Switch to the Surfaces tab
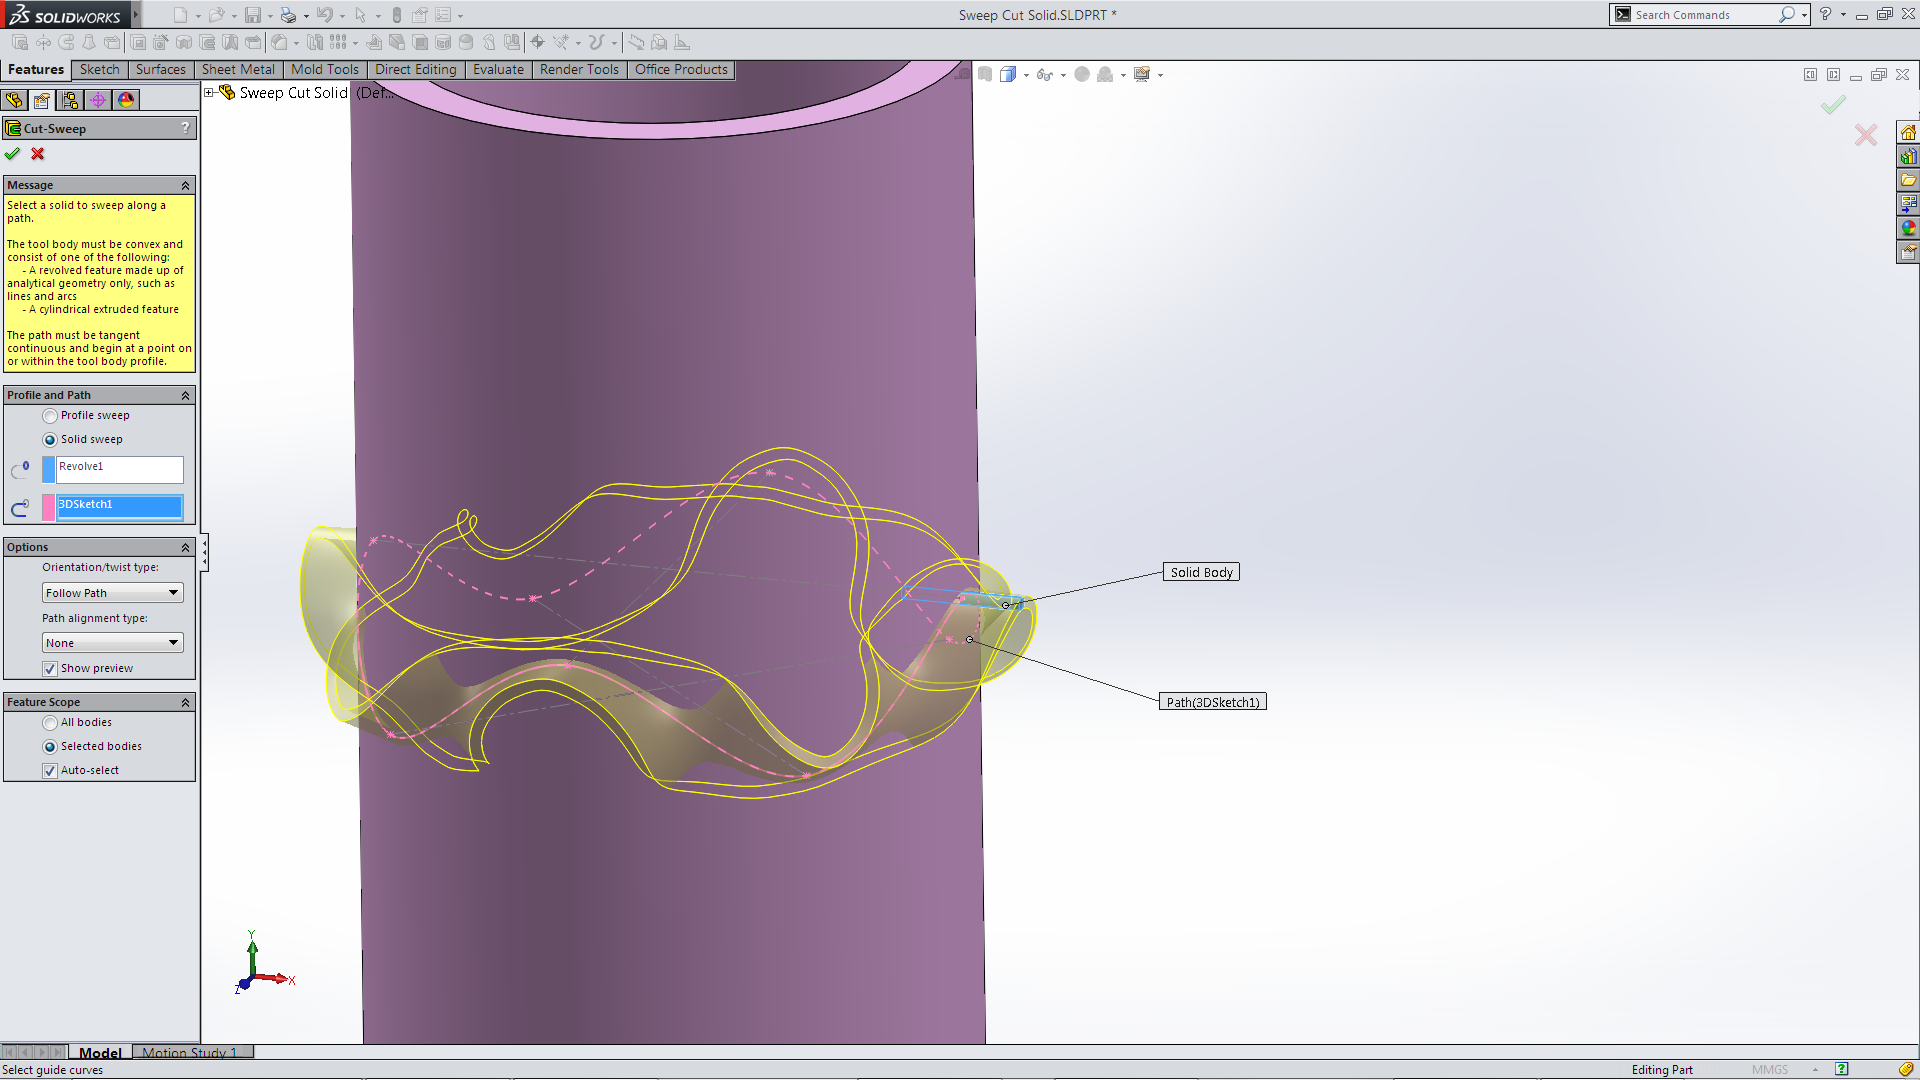 [160, 70]
